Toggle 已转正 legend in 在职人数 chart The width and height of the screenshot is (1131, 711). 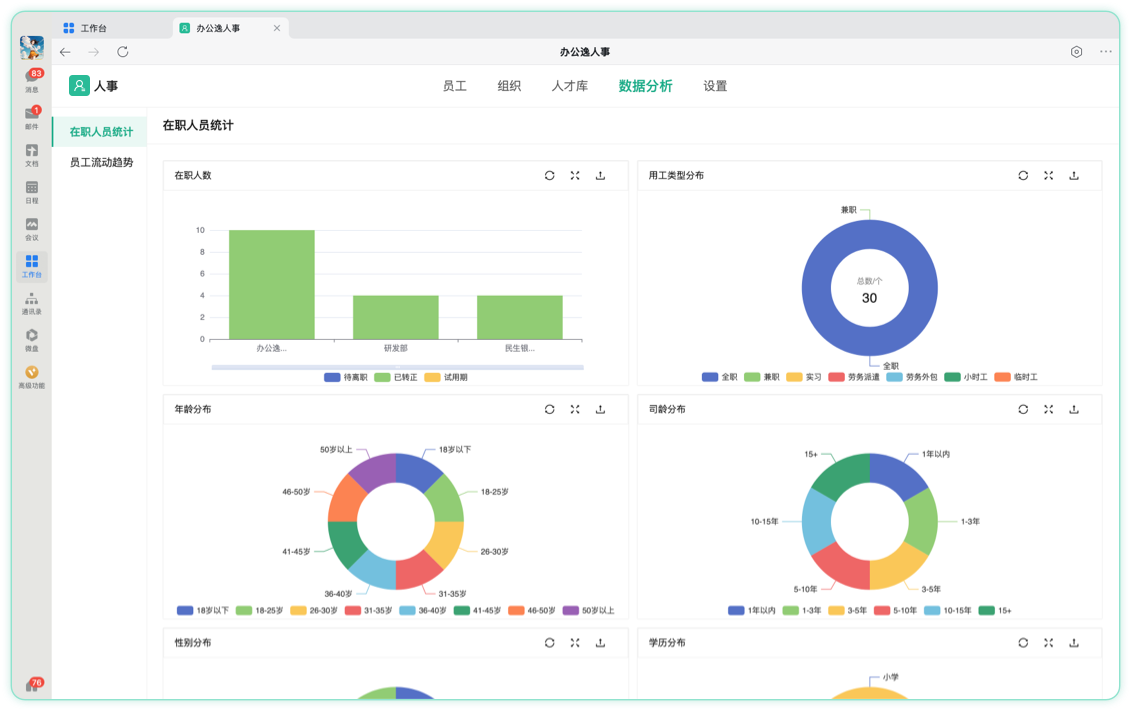396,377
